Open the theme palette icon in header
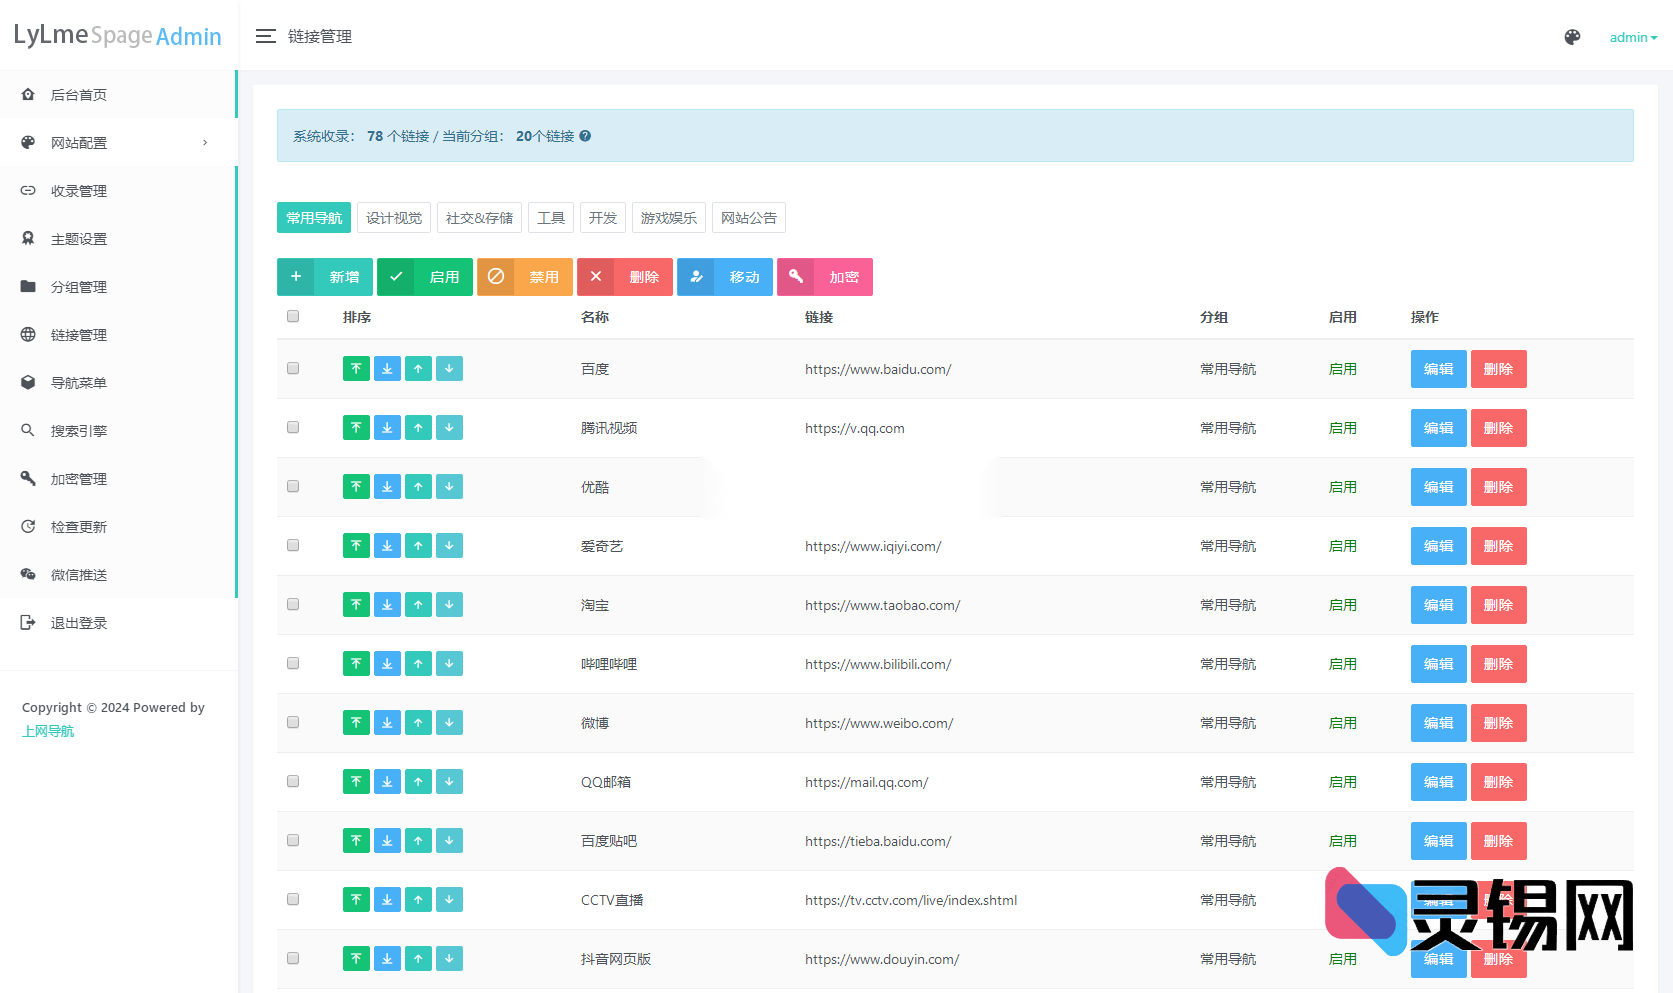 1572,37
